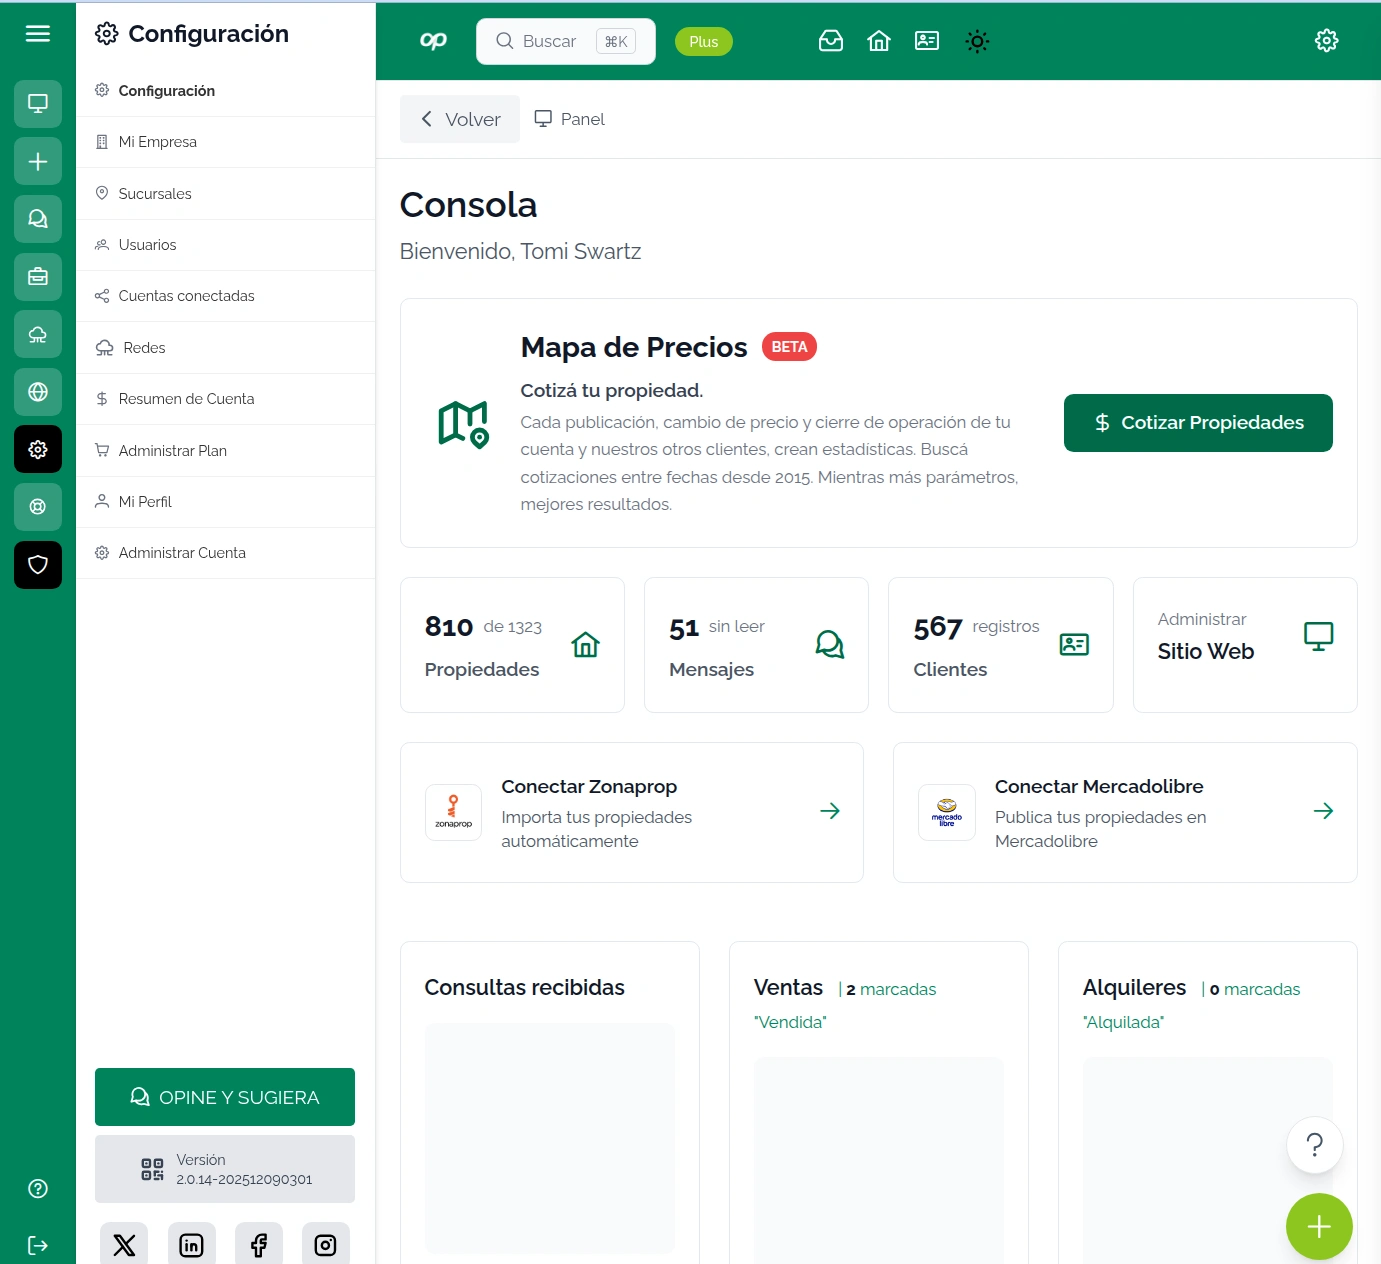Open Conectar Zonaprop arrow
1381x1264 pixels.
(829, 811)
